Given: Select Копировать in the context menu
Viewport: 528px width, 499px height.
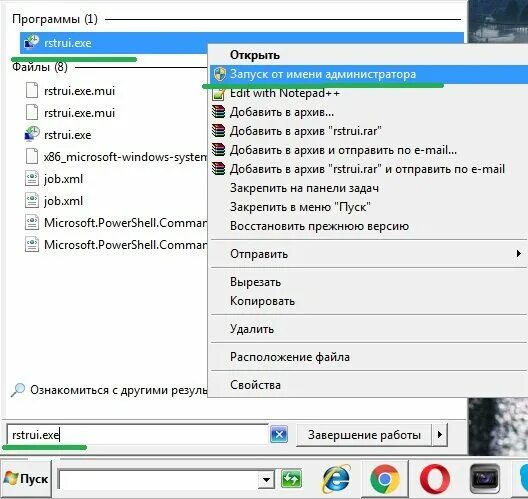Looking at the screenshot, I should pyautogui.click(x=368, y=301).
